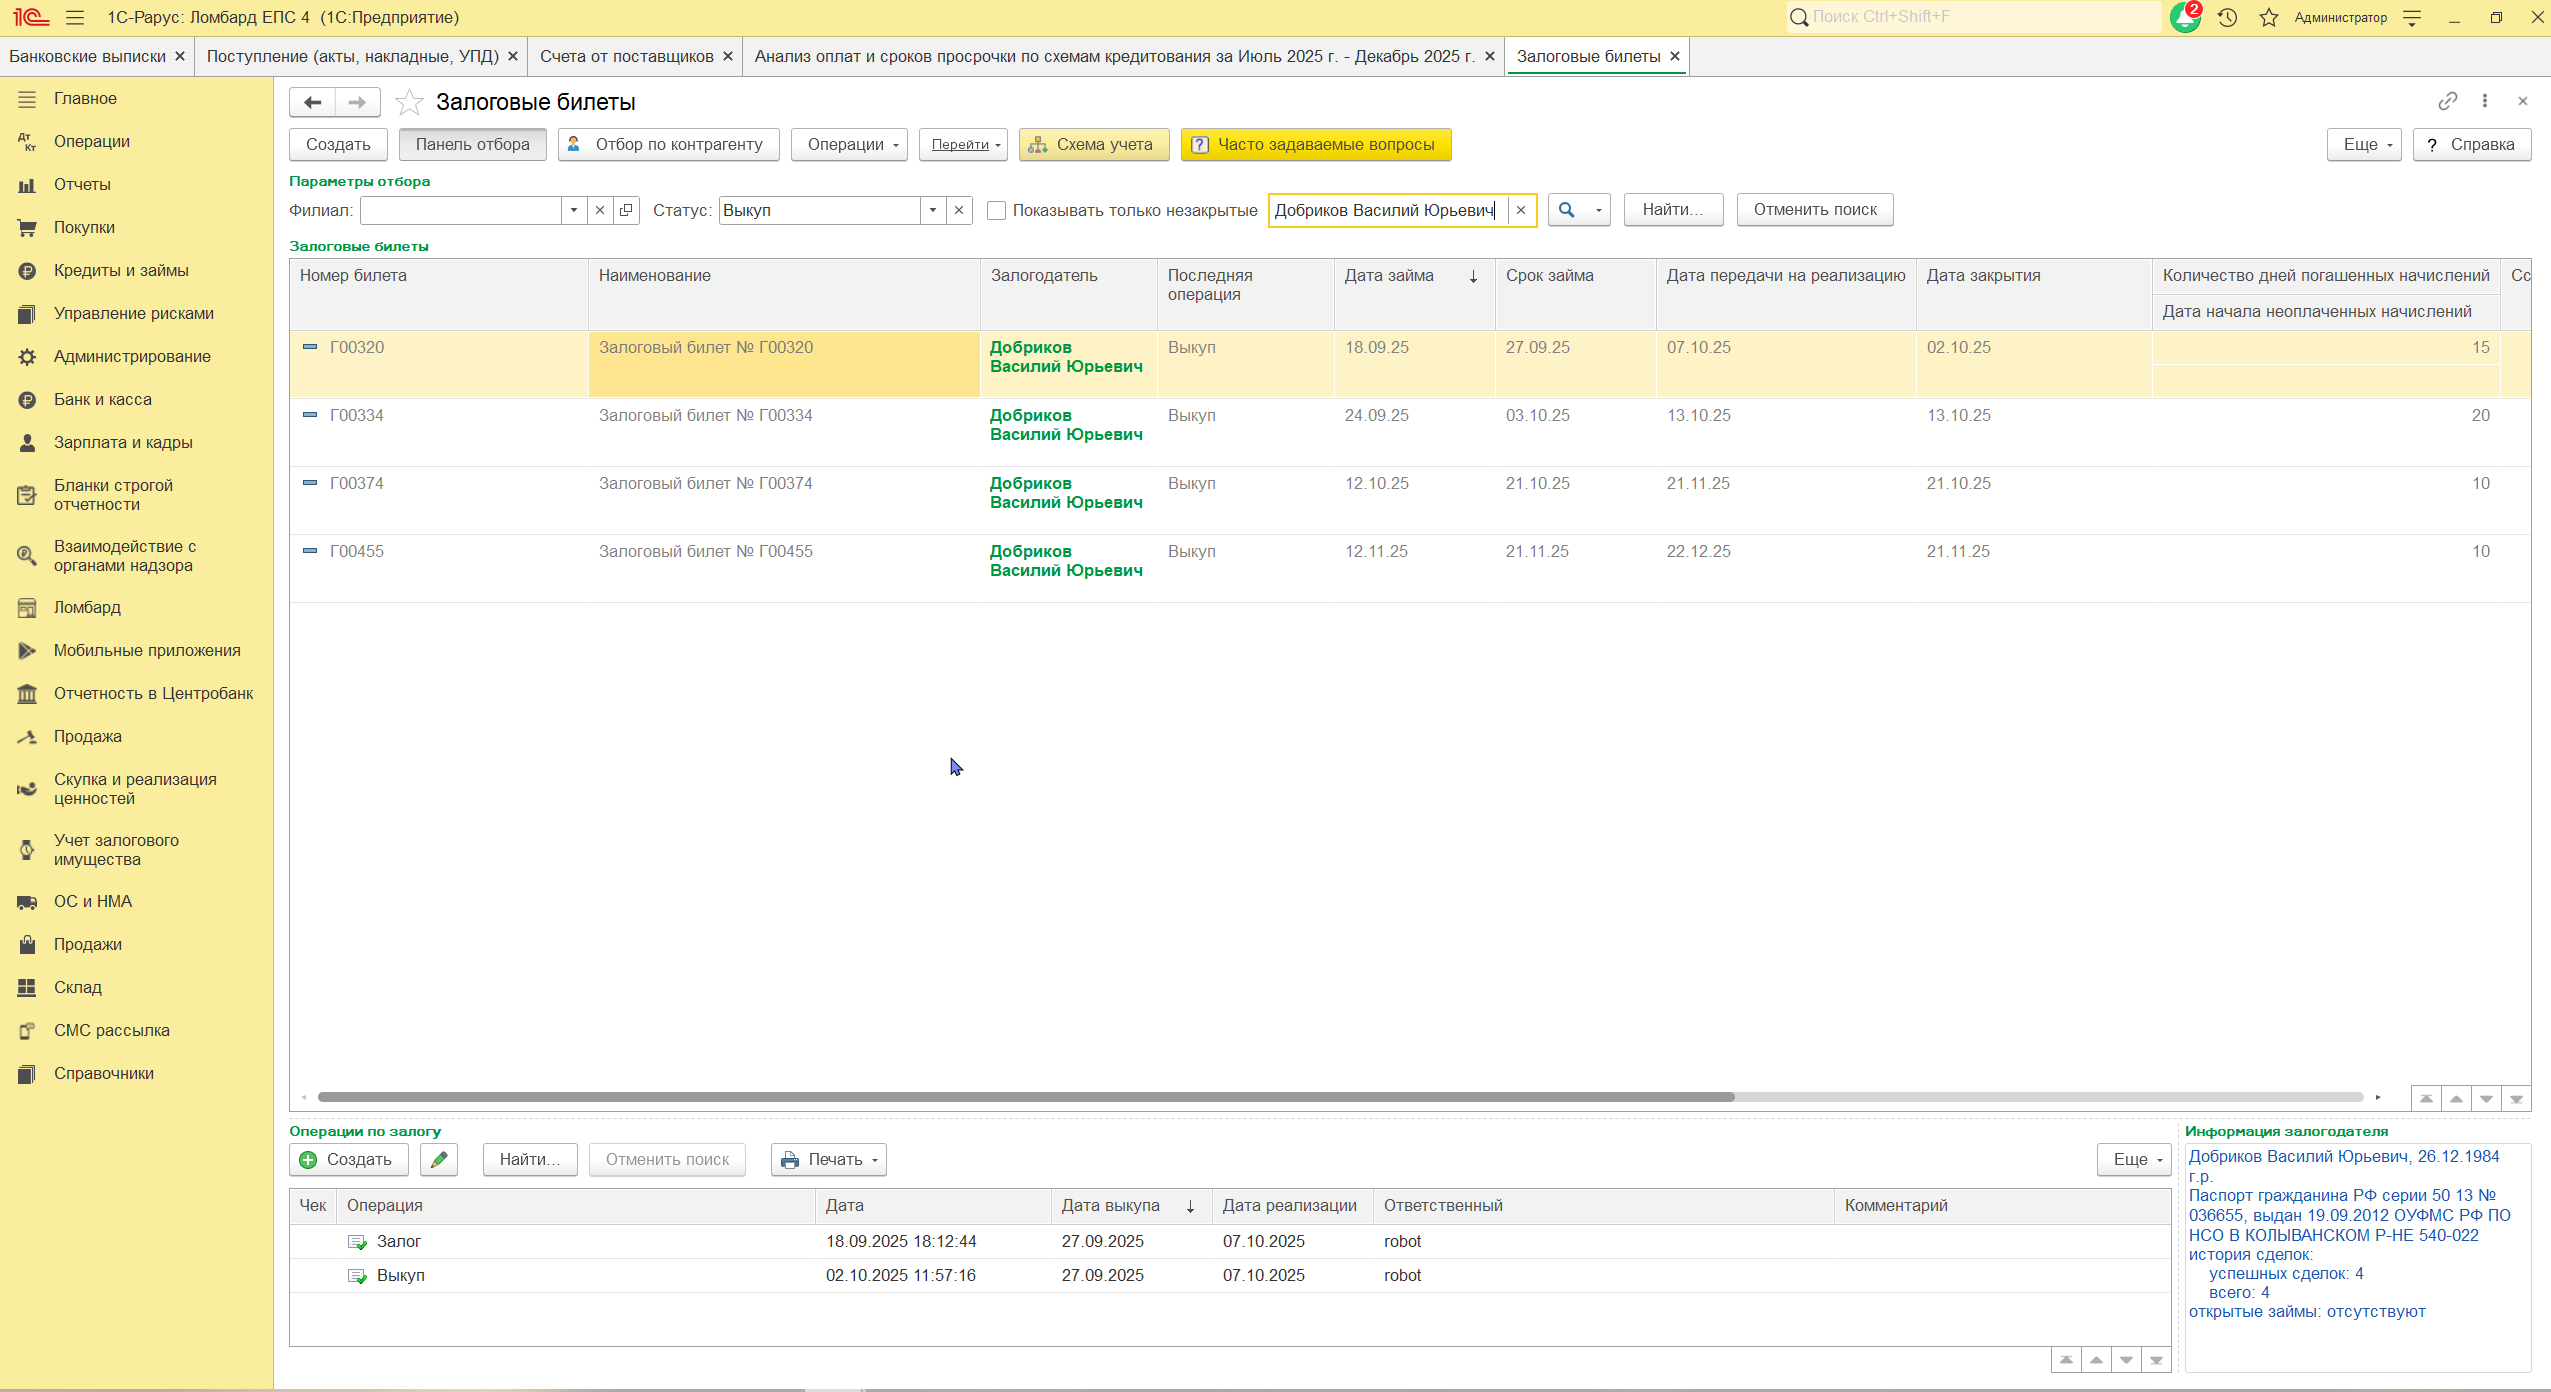Add page to favorites star icon
This screenshot has width=2551, height=1392.
[x=409, y=102]
